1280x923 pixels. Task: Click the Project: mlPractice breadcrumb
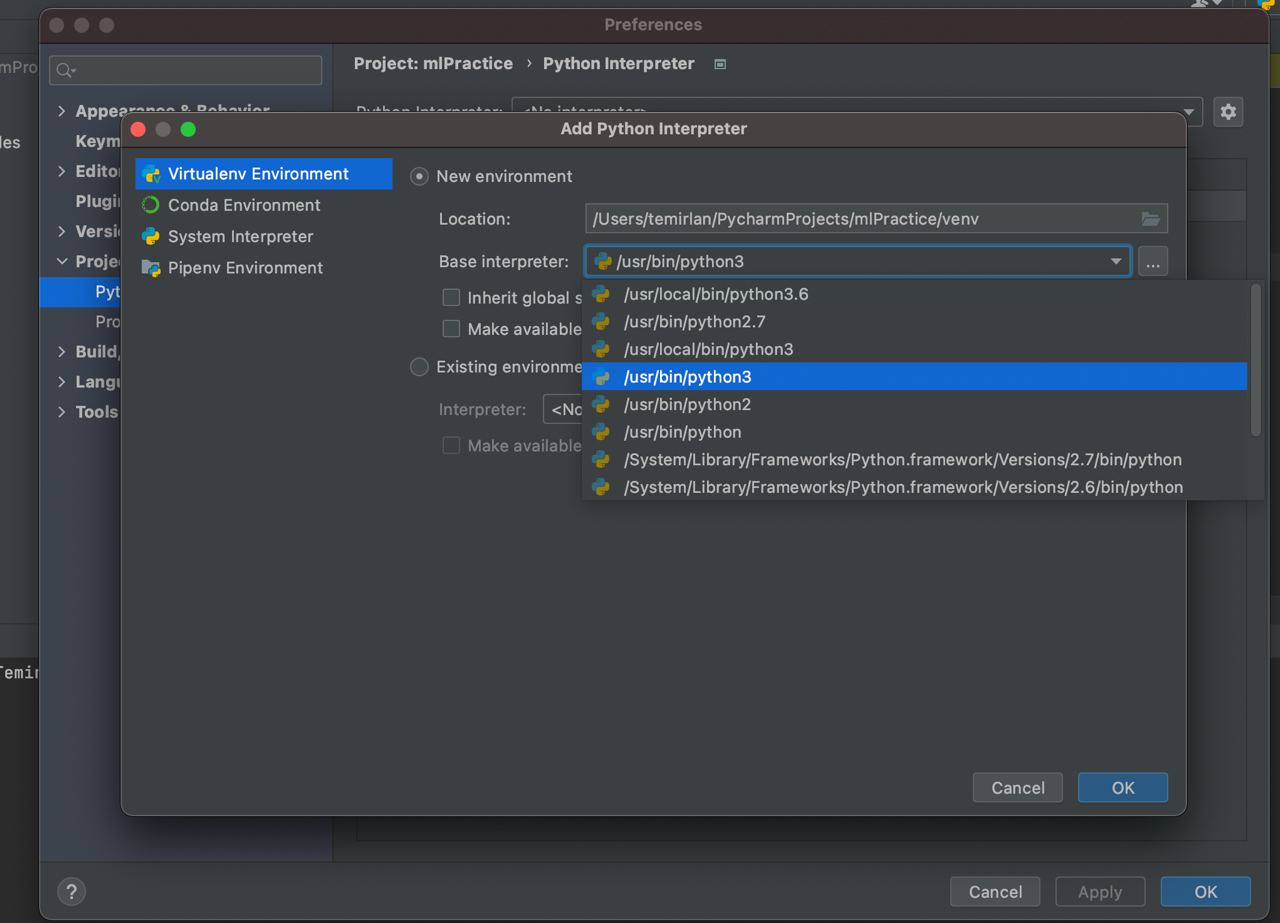tap(433, 63)
